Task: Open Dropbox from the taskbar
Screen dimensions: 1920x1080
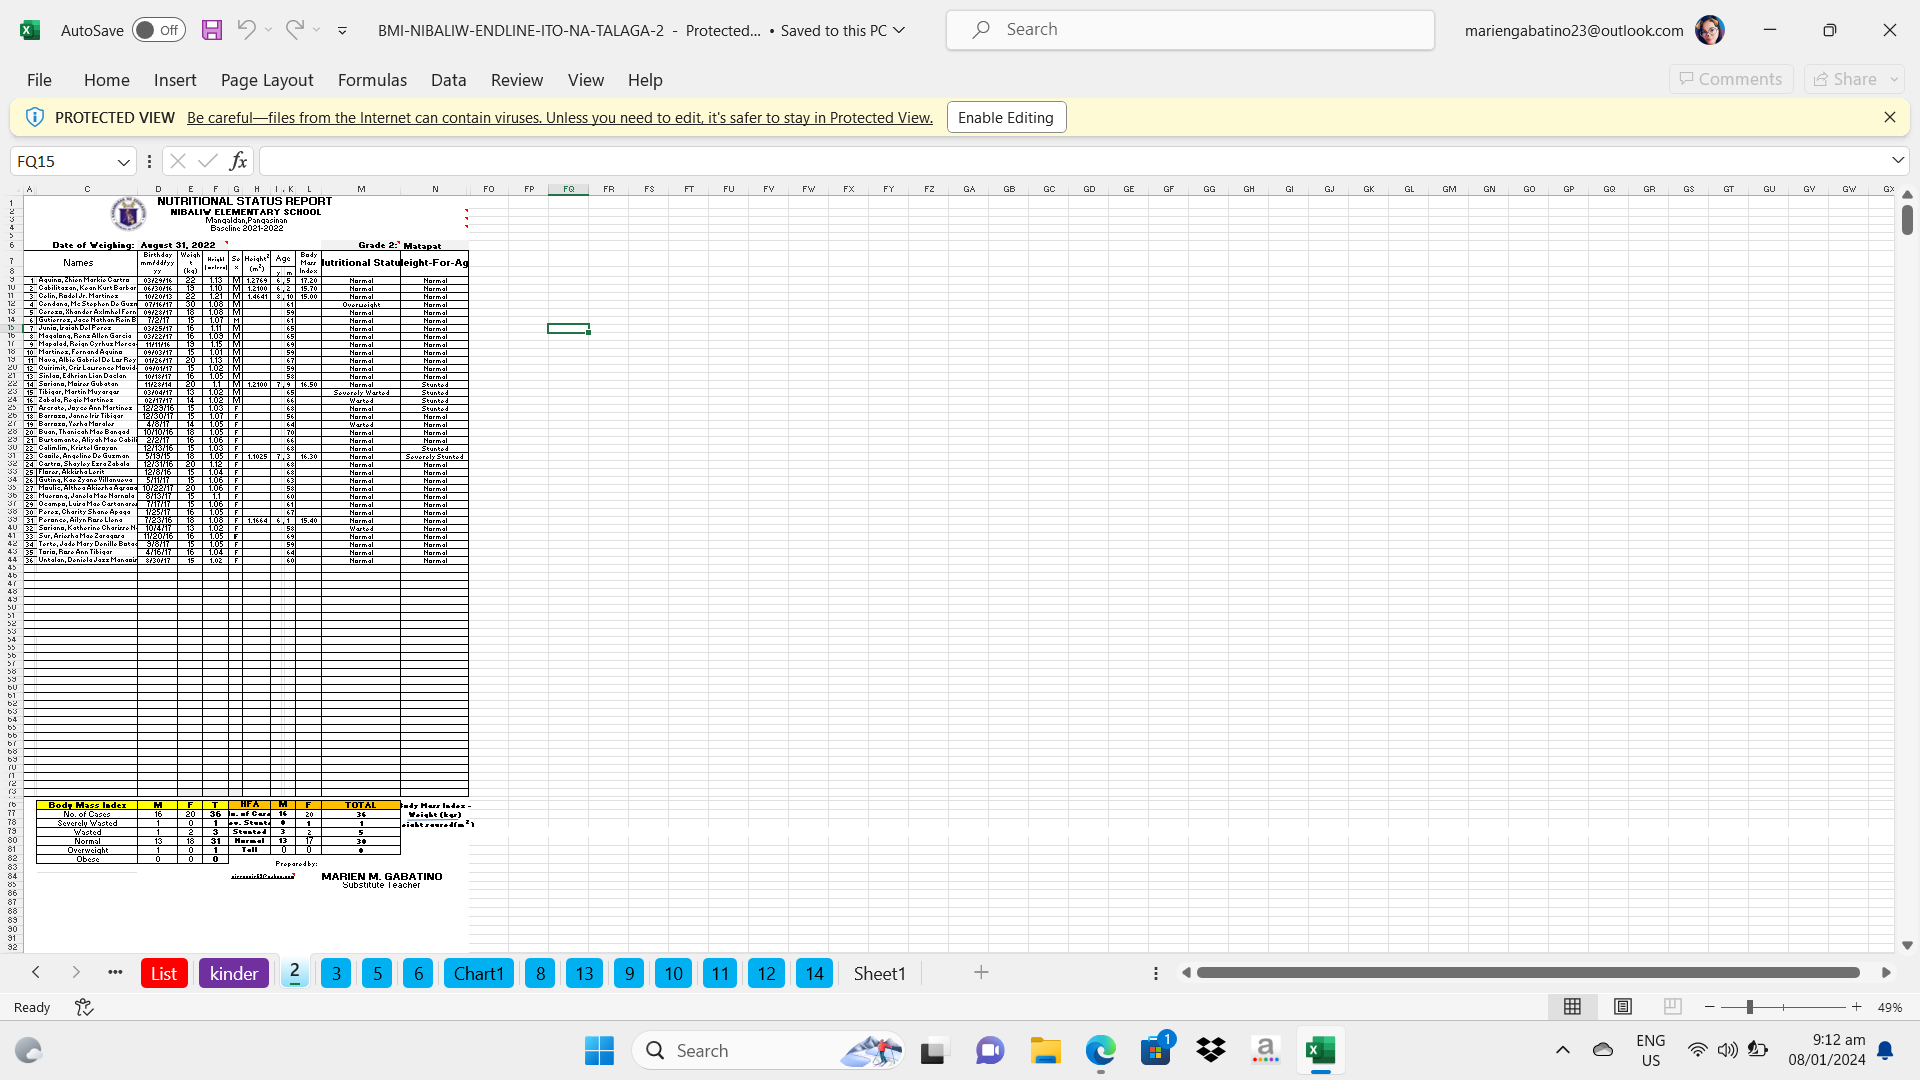Action: (1211, 1050)
